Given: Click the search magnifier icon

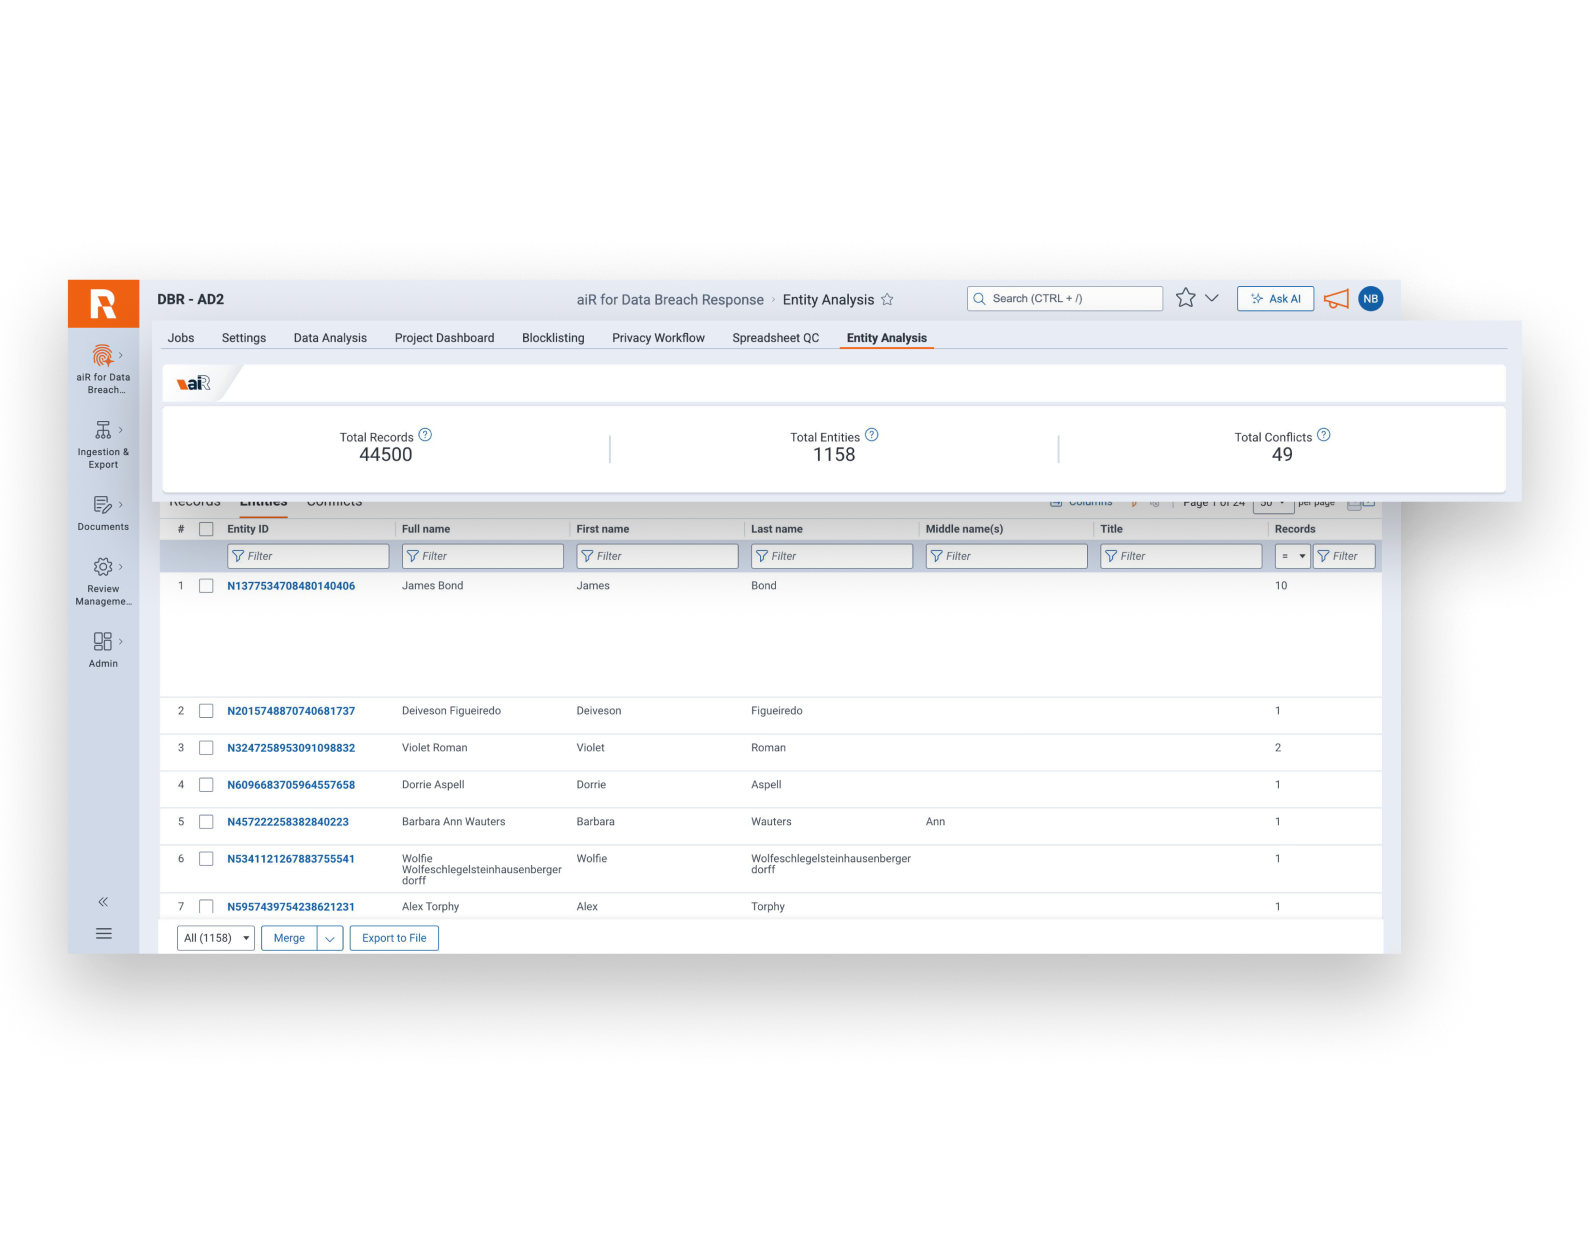Looking at the screenshot, I should 979,299.
